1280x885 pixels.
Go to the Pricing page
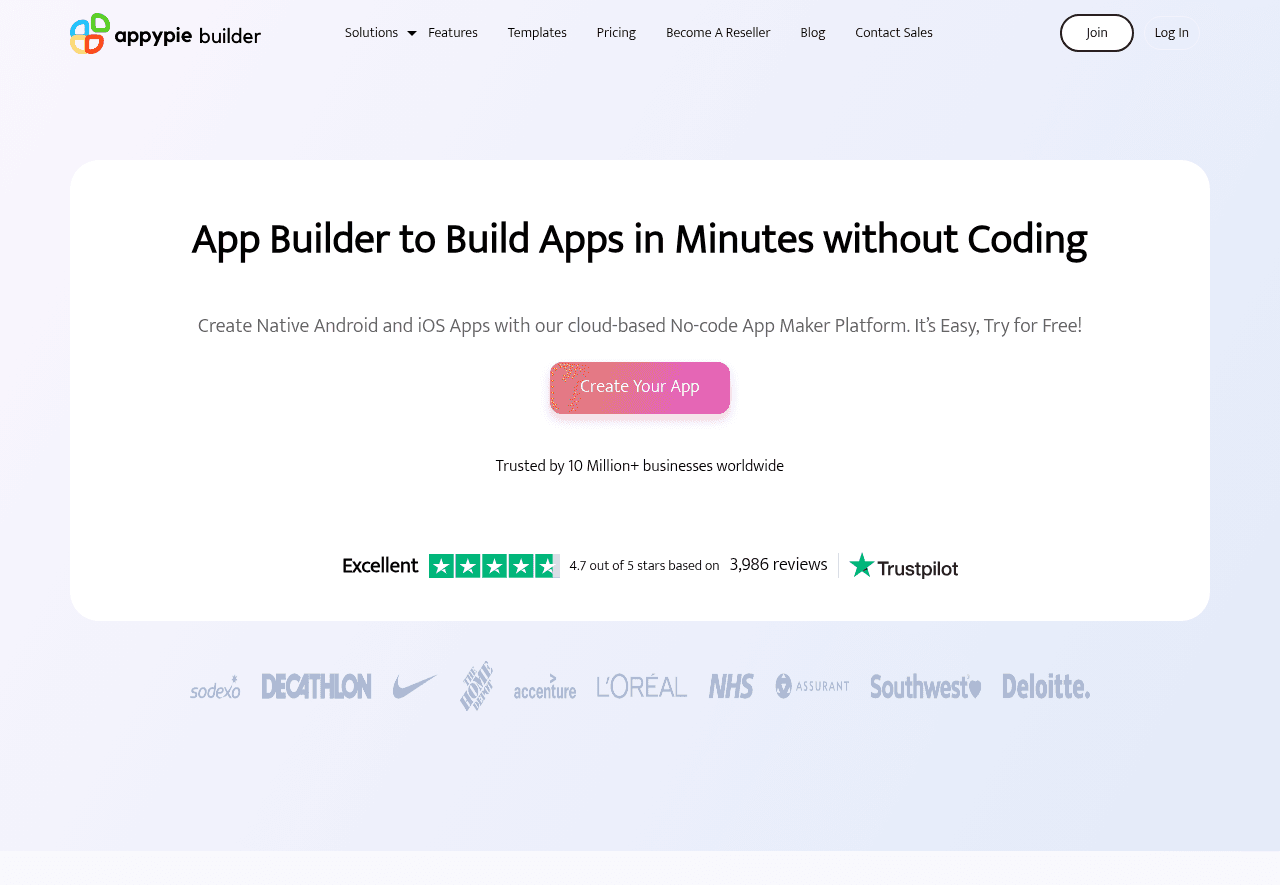(x=616, y=32)
